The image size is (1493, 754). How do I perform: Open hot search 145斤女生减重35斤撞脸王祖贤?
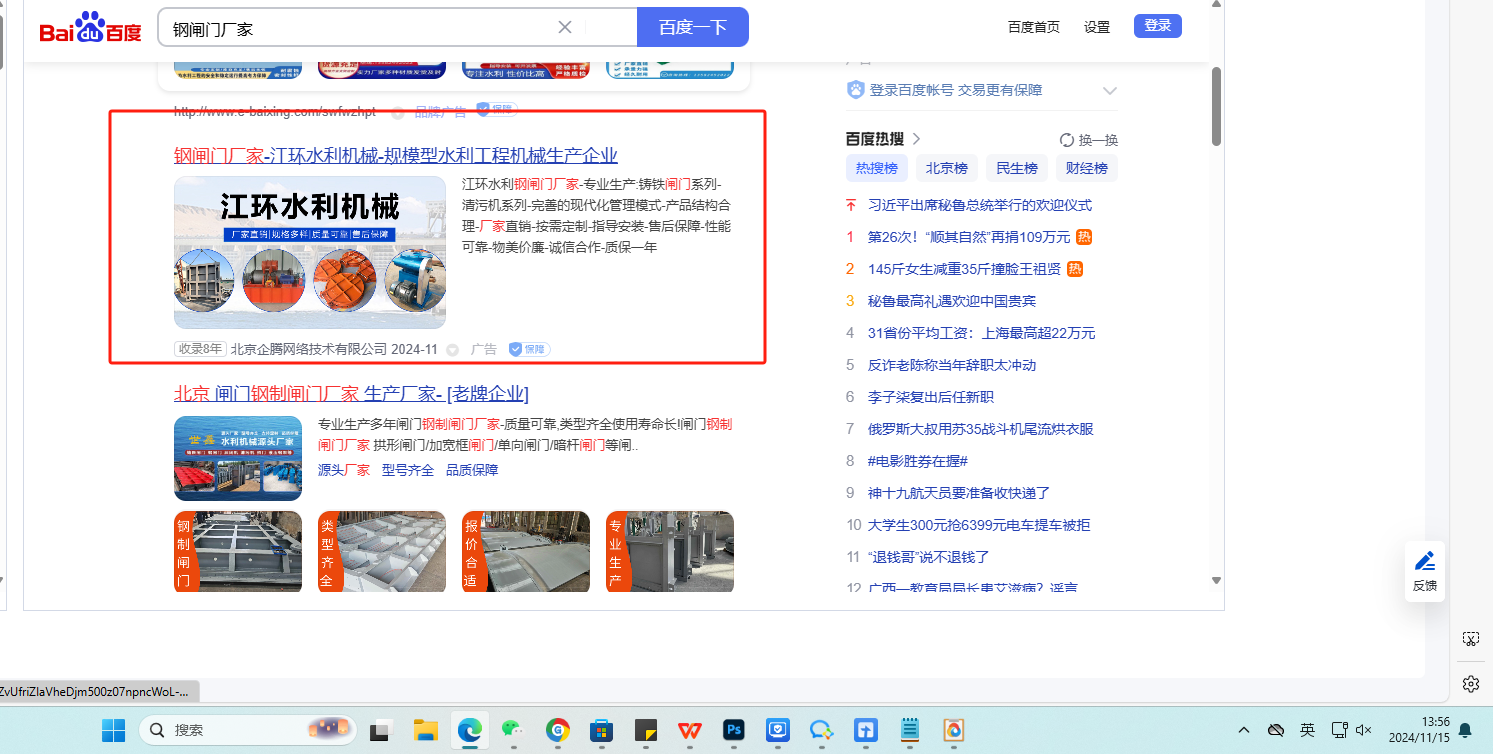964,269
